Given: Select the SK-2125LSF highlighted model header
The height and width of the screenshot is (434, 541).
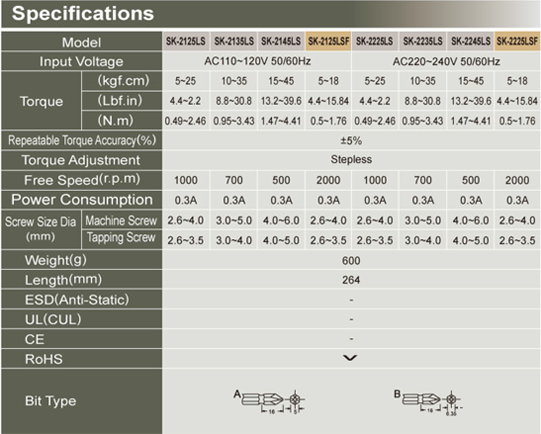Looking at the screenshot, I should [x=328, y=41].
